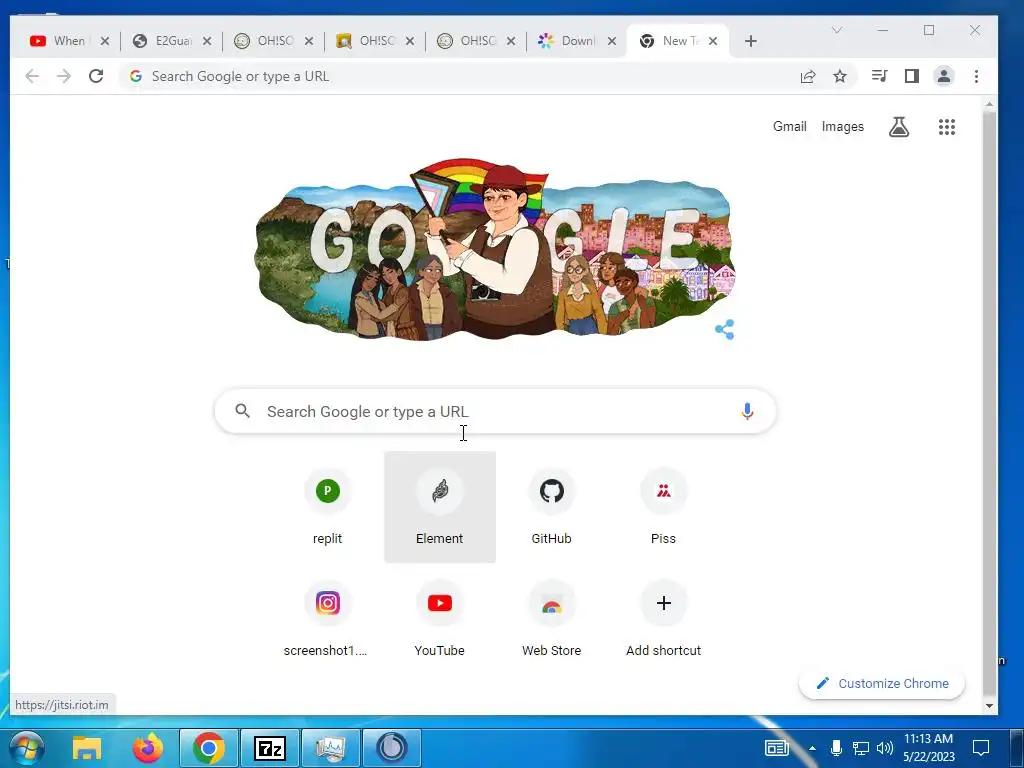The width and height of the screenshot is (1024, 768).
Task: Open a new tab with plus button
Action: (x=750, y=41)
